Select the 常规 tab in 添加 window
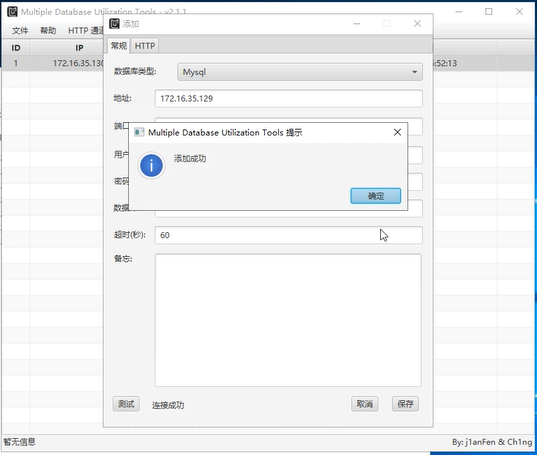The width and height of the screenshot is (537, 455). coord(119,46)
